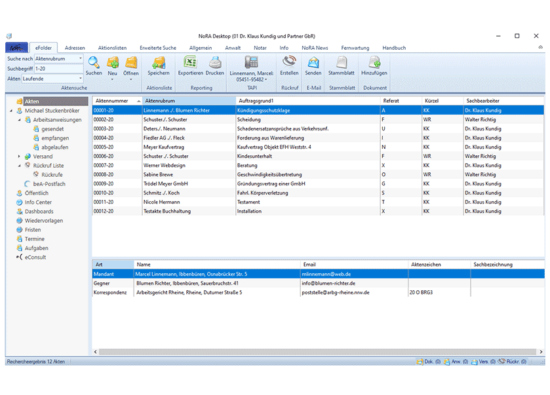Click the Öffnen folder icon
550x395 pixels.
[131, 63]
